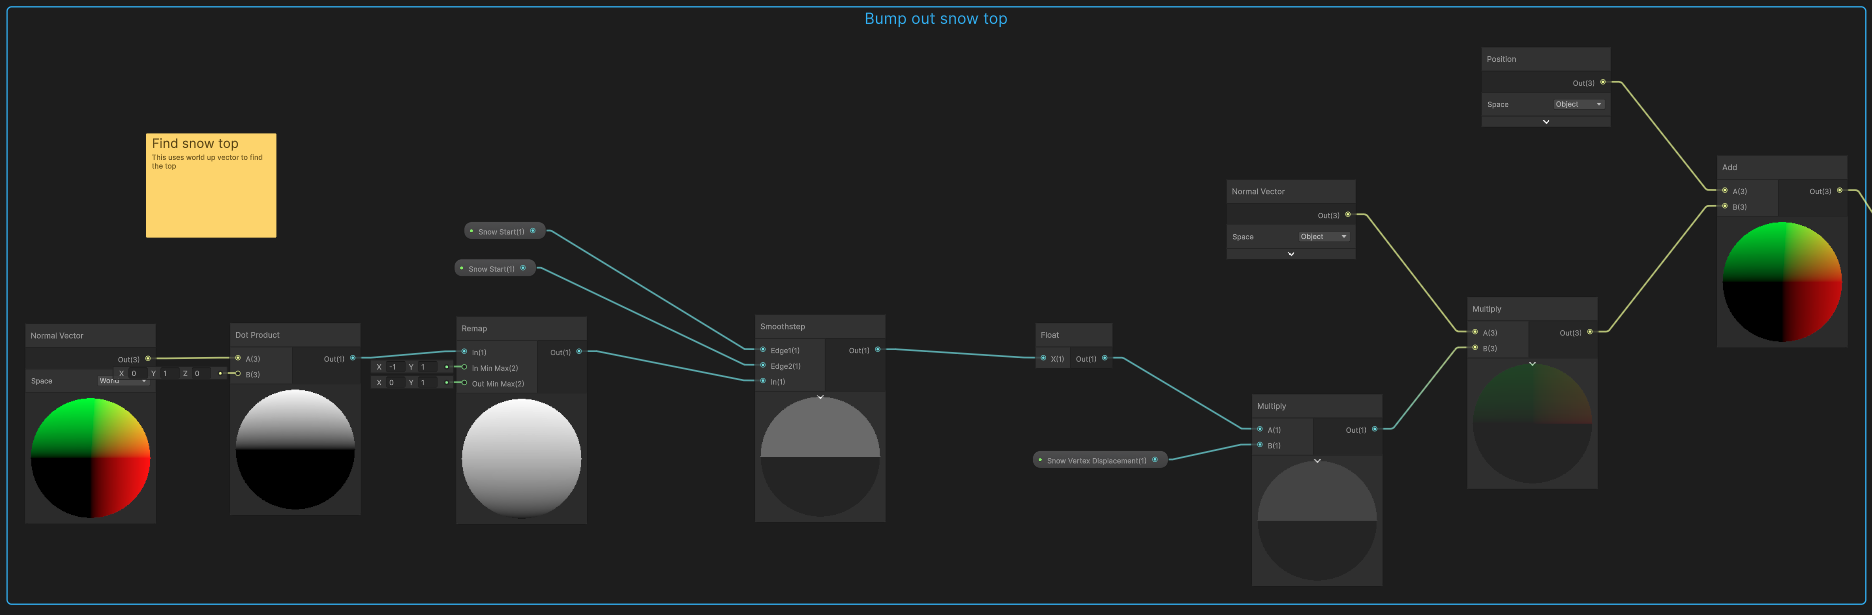This screenshot has width=1872, height=615.
Task: Expand the preview chevron under Position node
Action: [x=1546, y=122]
